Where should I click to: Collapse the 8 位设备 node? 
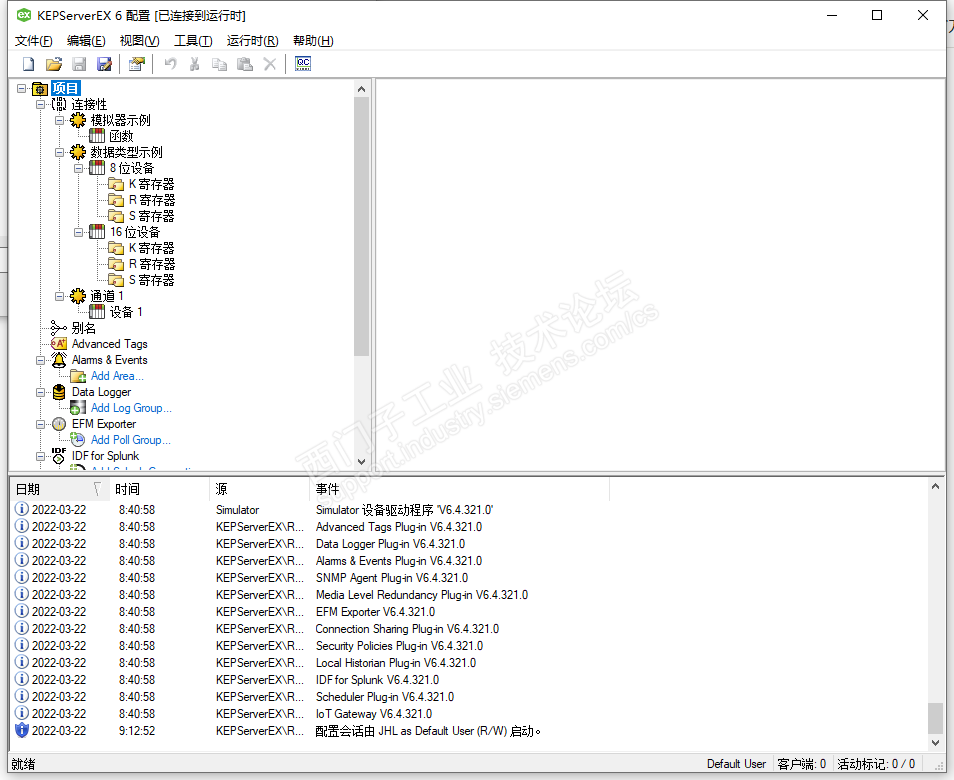78,169
